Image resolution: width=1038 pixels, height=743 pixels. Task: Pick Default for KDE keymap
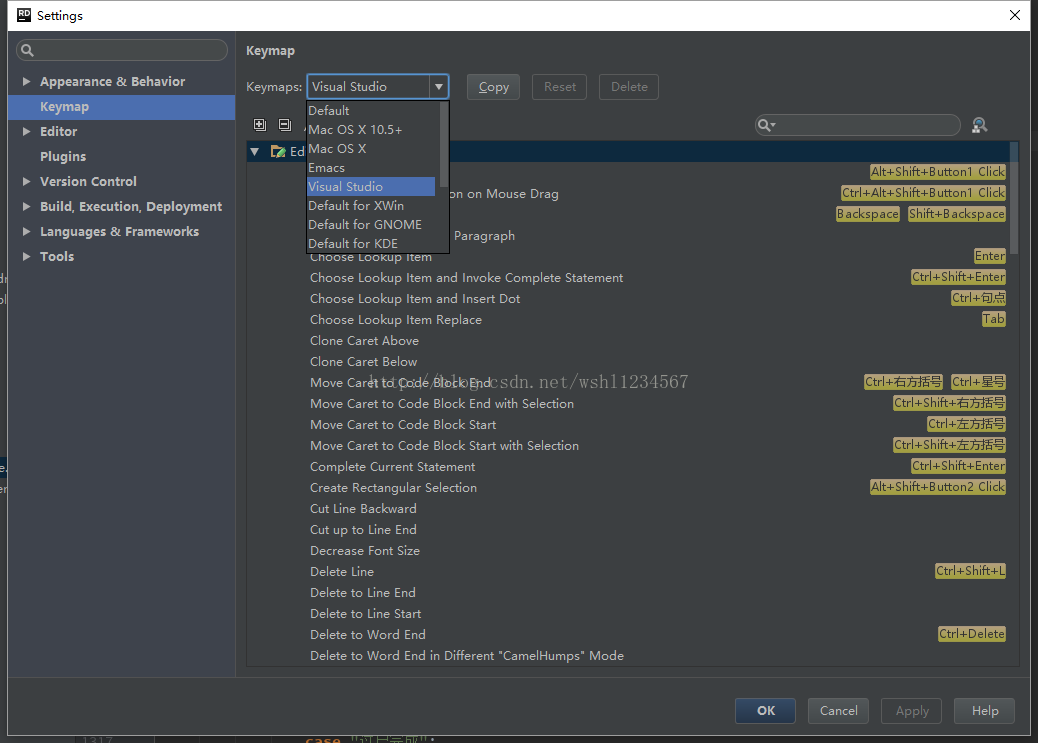pyautogui.click(x=371, y=244)
